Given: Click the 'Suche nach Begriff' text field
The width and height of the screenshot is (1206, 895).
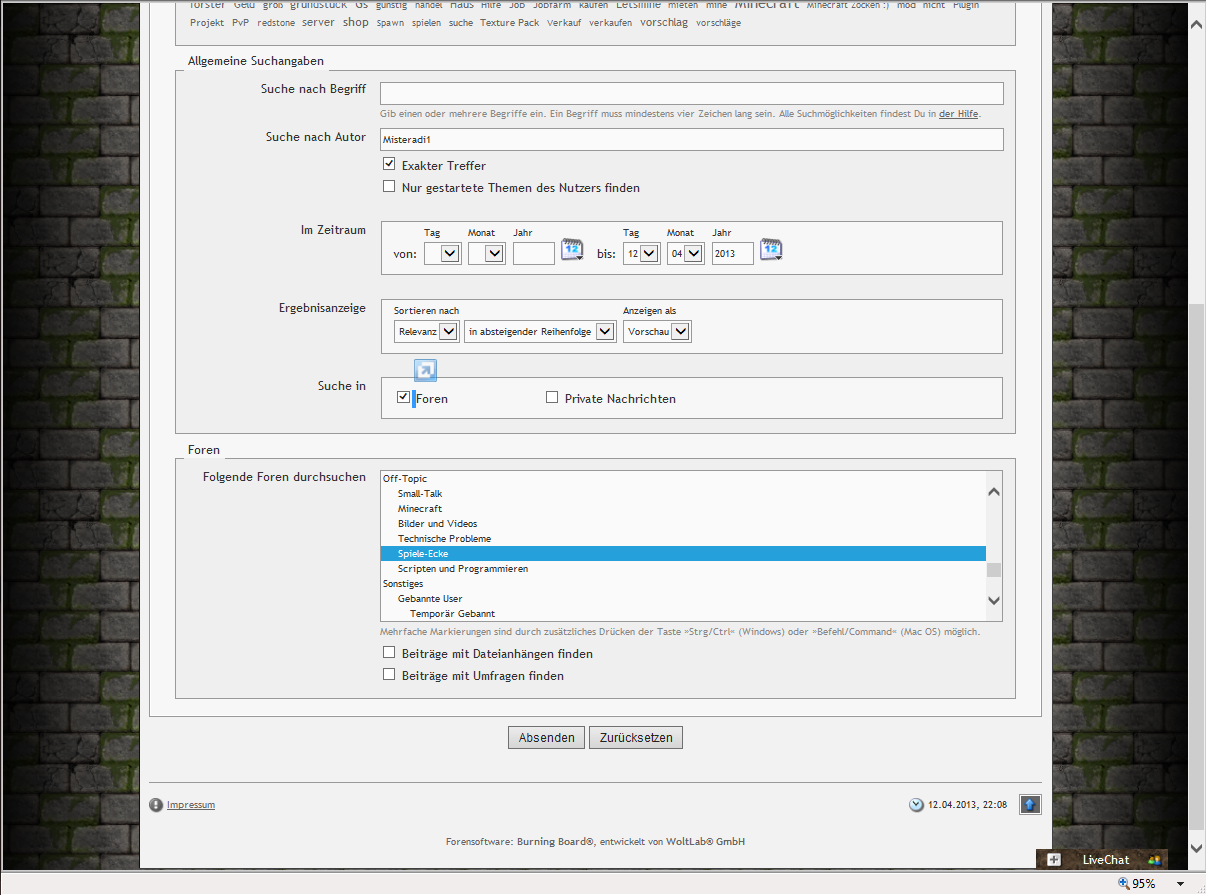Looking at the screenshot, I should point(691,94).
